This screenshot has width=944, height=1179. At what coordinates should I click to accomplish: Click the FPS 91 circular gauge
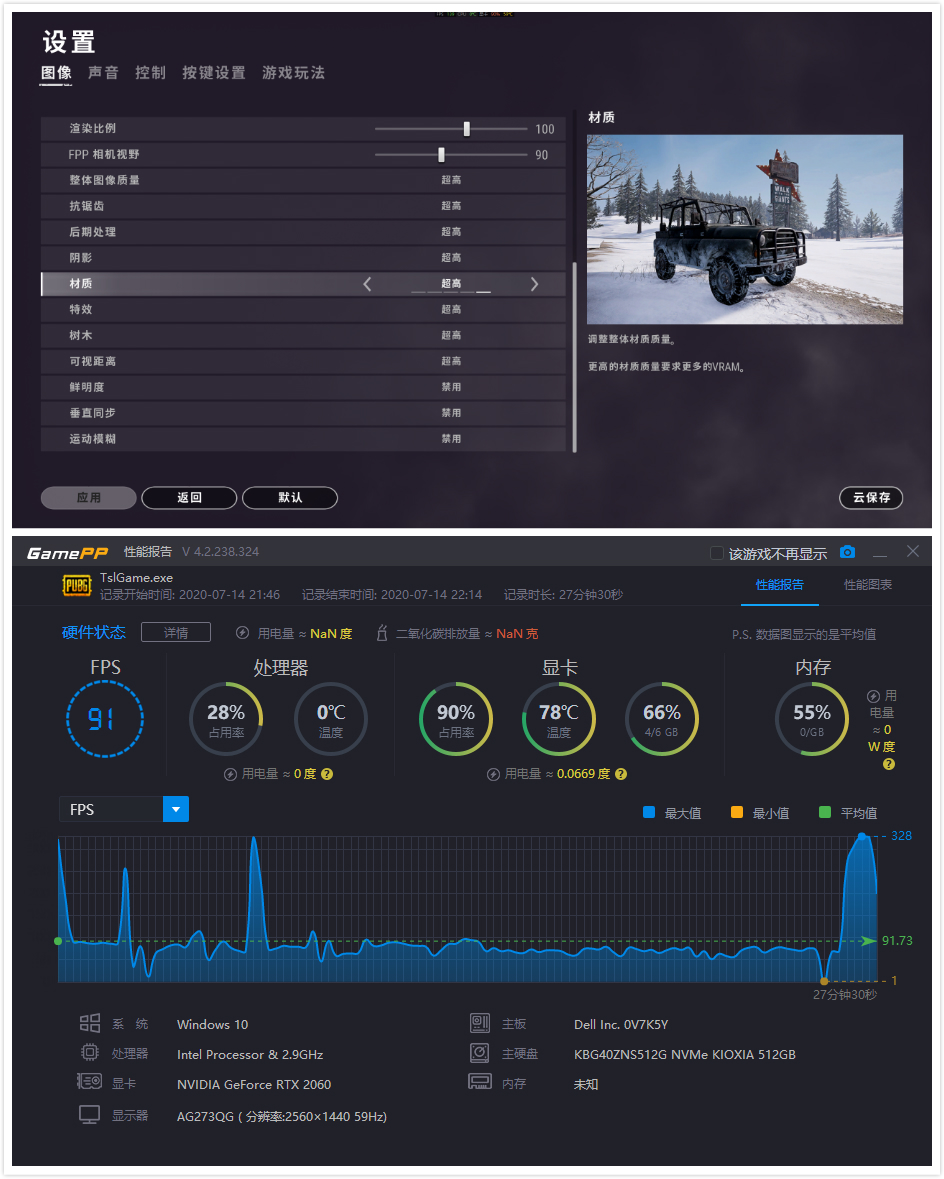105,719
